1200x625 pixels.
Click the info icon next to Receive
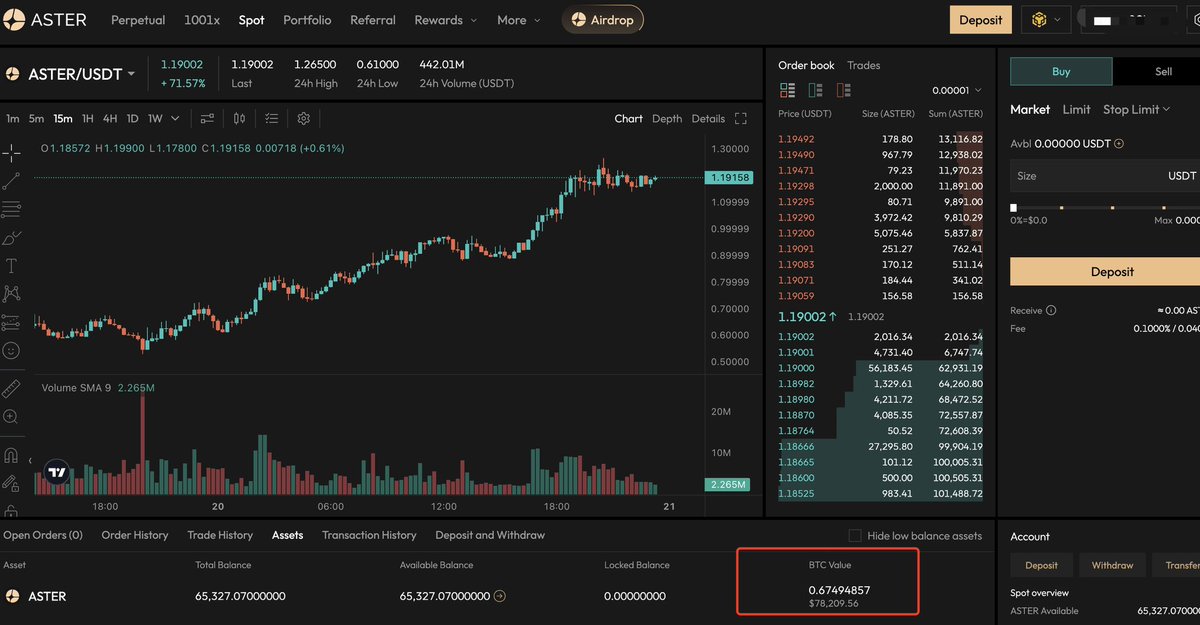(1051, 311)
